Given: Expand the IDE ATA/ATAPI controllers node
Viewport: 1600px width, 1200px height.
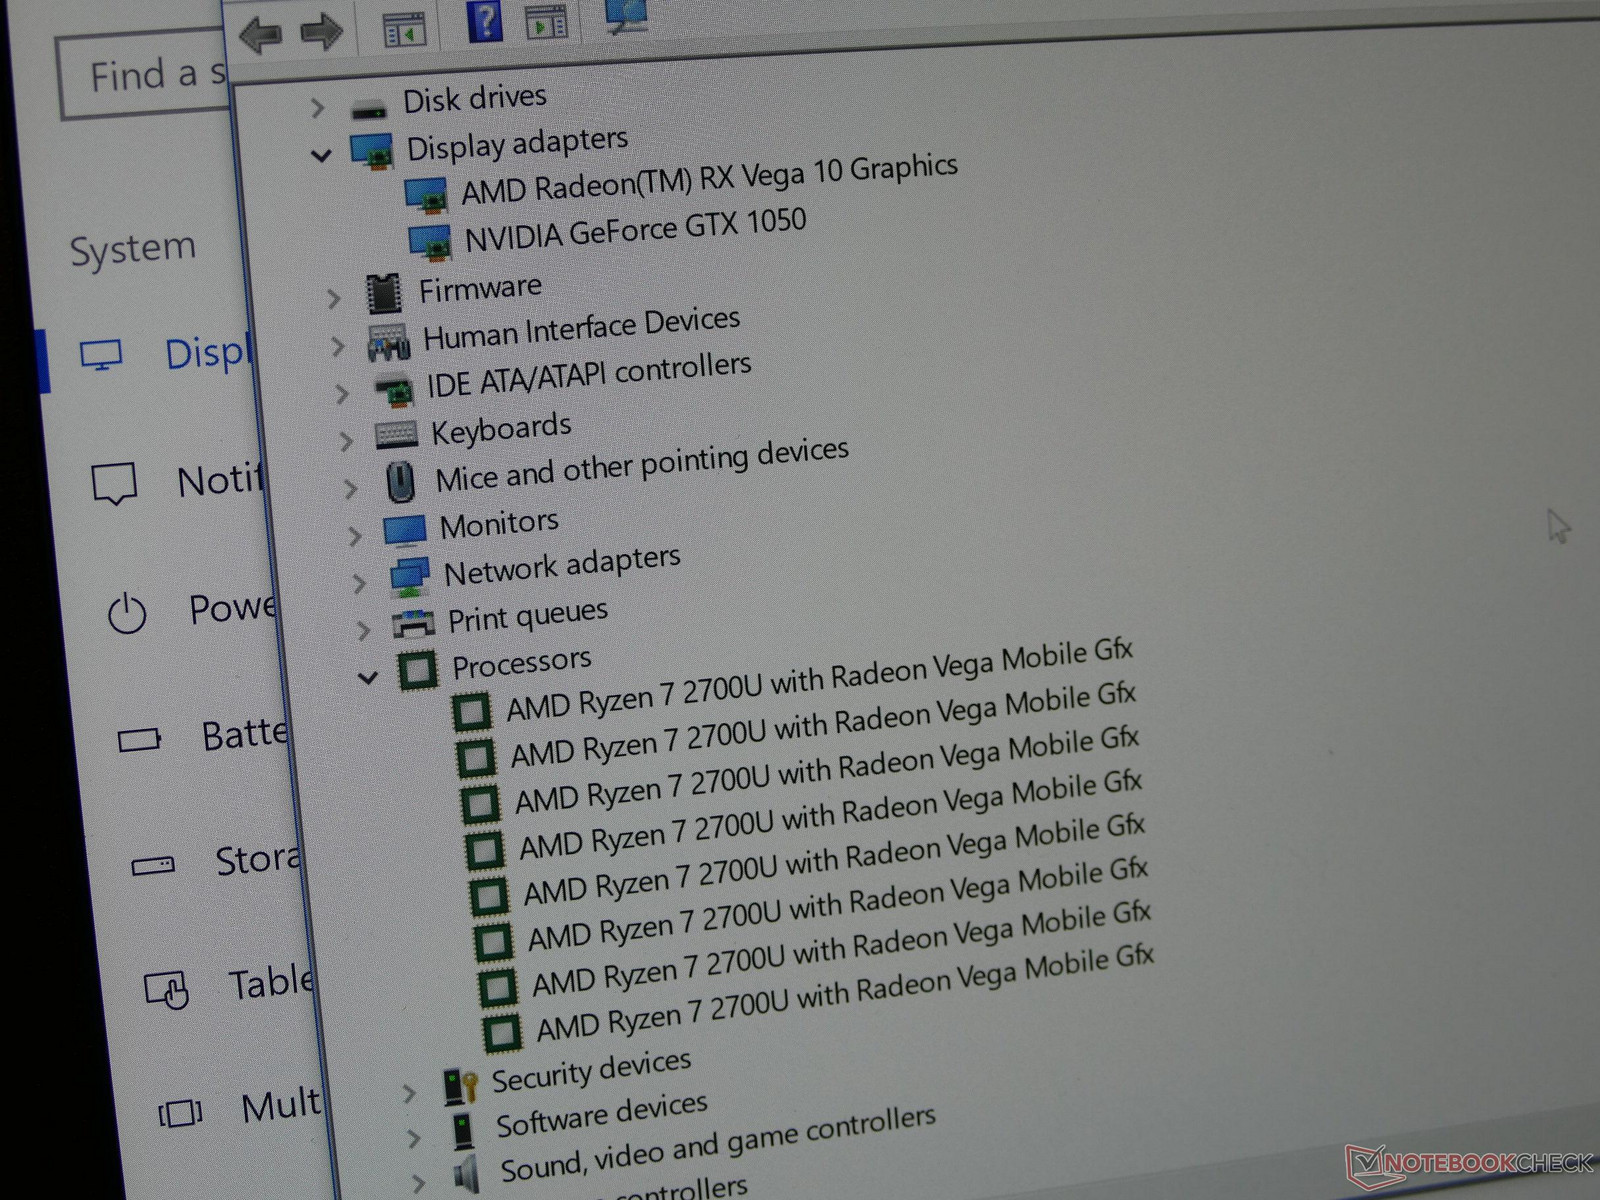Looking at the screenshot, I should coord(342,393).
